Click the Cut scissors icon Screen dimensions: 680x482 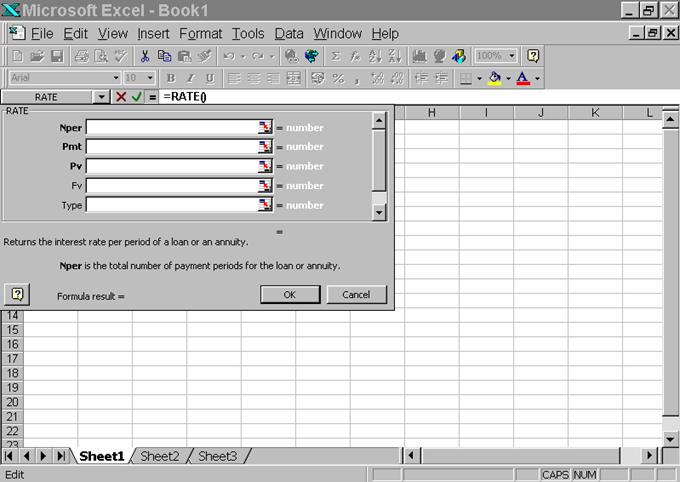[145, 56]
